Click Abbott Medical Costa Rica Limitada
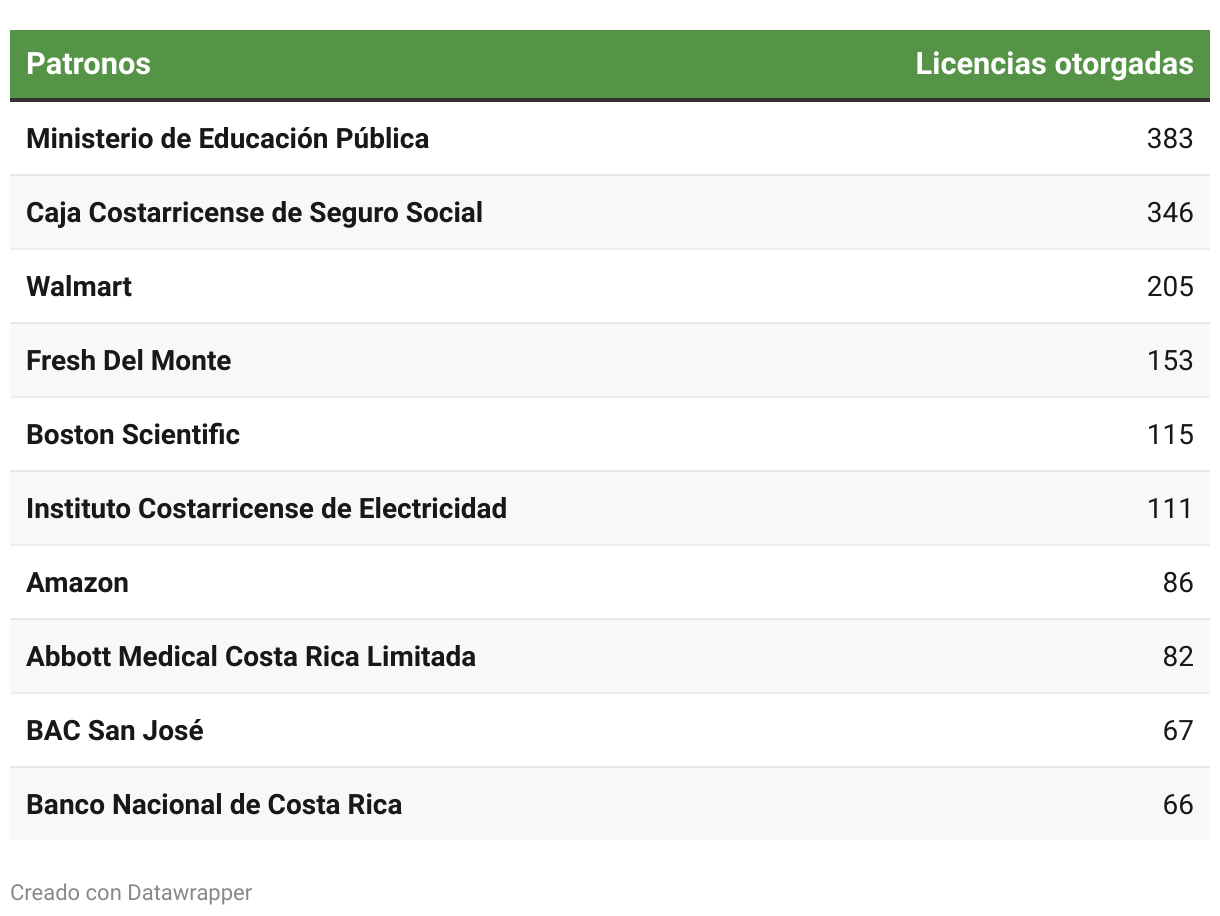This screenshot has width=1220, height=916. pyautogui.click(x=251, y=657)
